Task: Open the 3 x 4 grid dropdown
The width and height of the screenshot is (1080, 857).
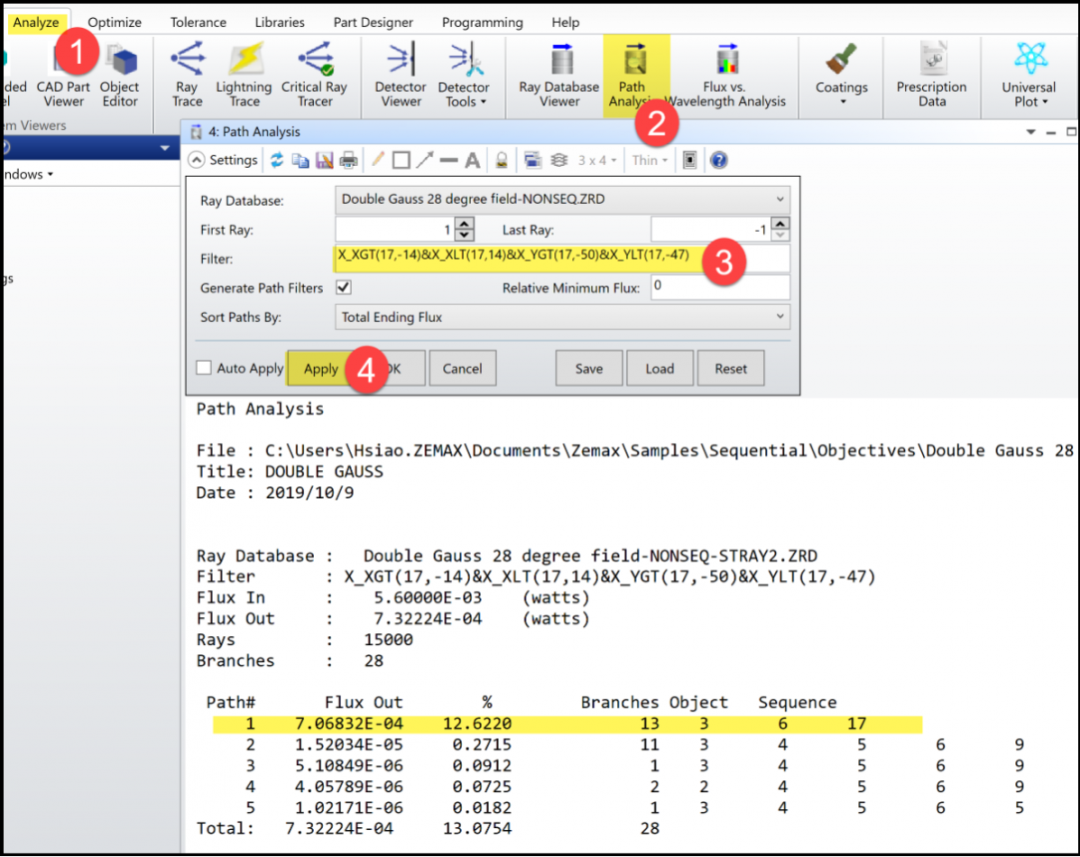Action: pyautogui.click(x=596, y=161)
